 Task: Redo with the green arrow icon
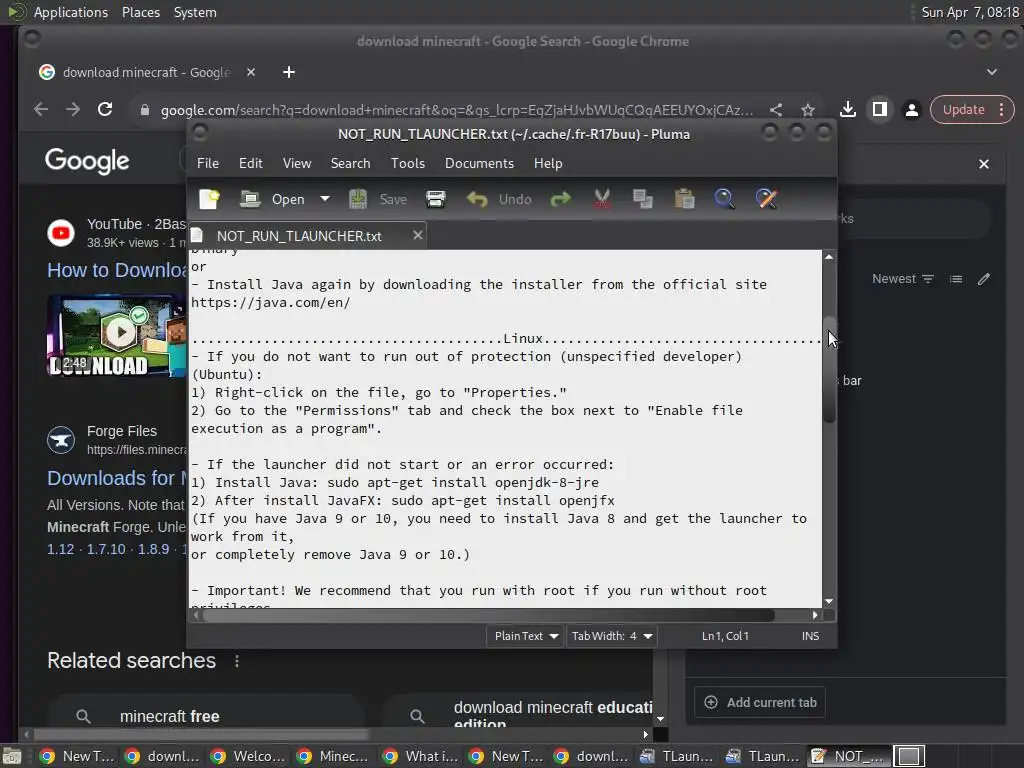click(x=560, y=199)
